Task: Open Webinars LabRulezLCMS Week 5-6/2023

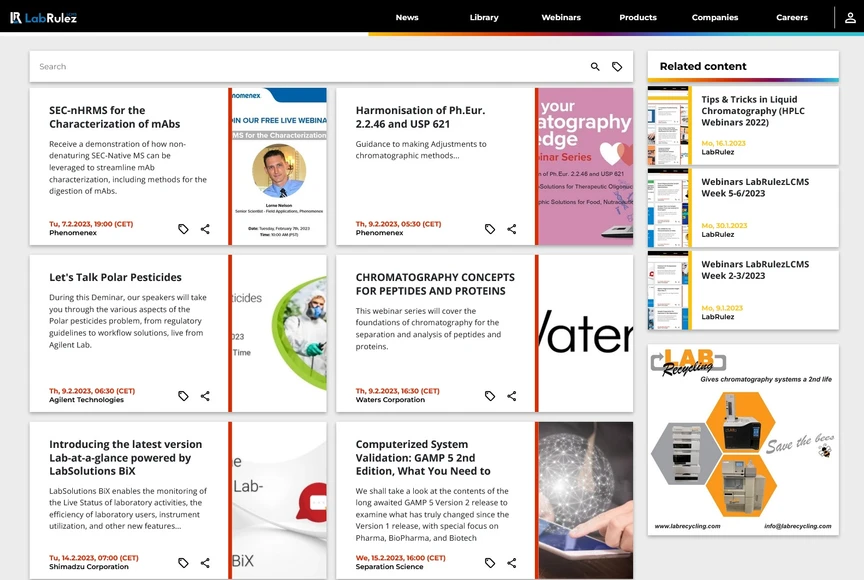Action: pos(755,188)
